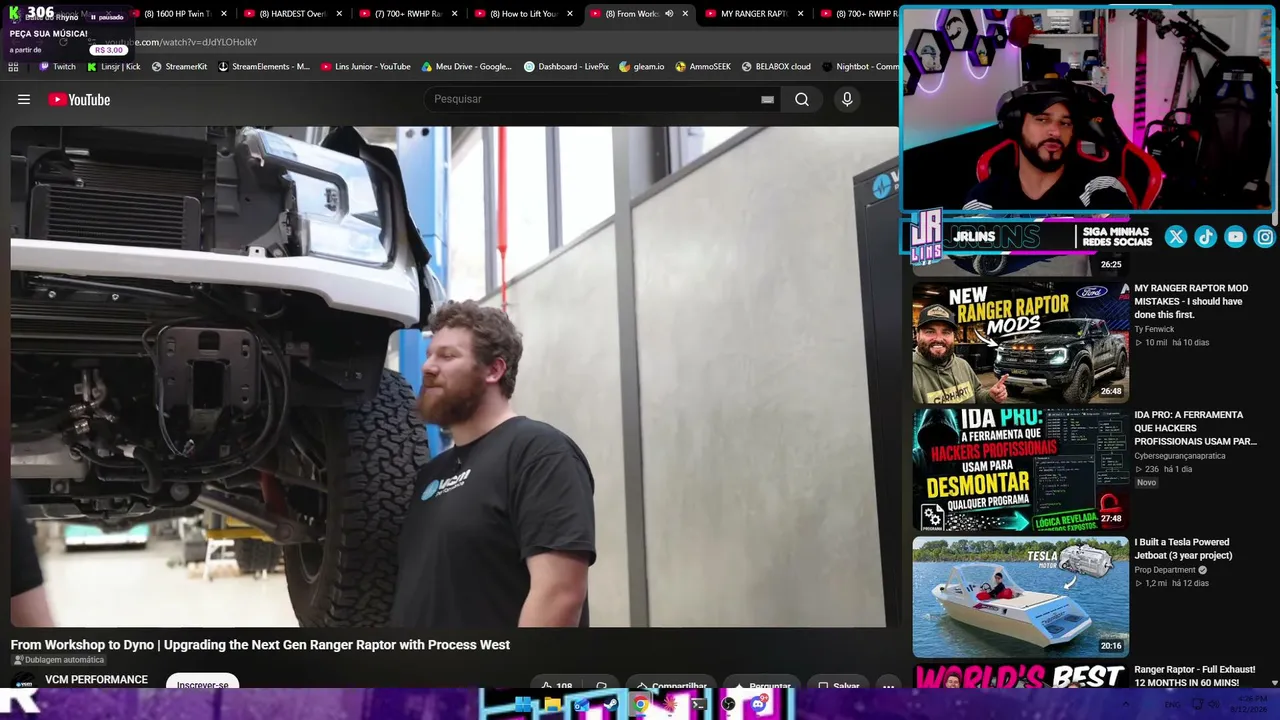The height and width of the screenshot is (720, 1280).
Task: Open the Ty Fenwick channel name
Action: 1154,329
